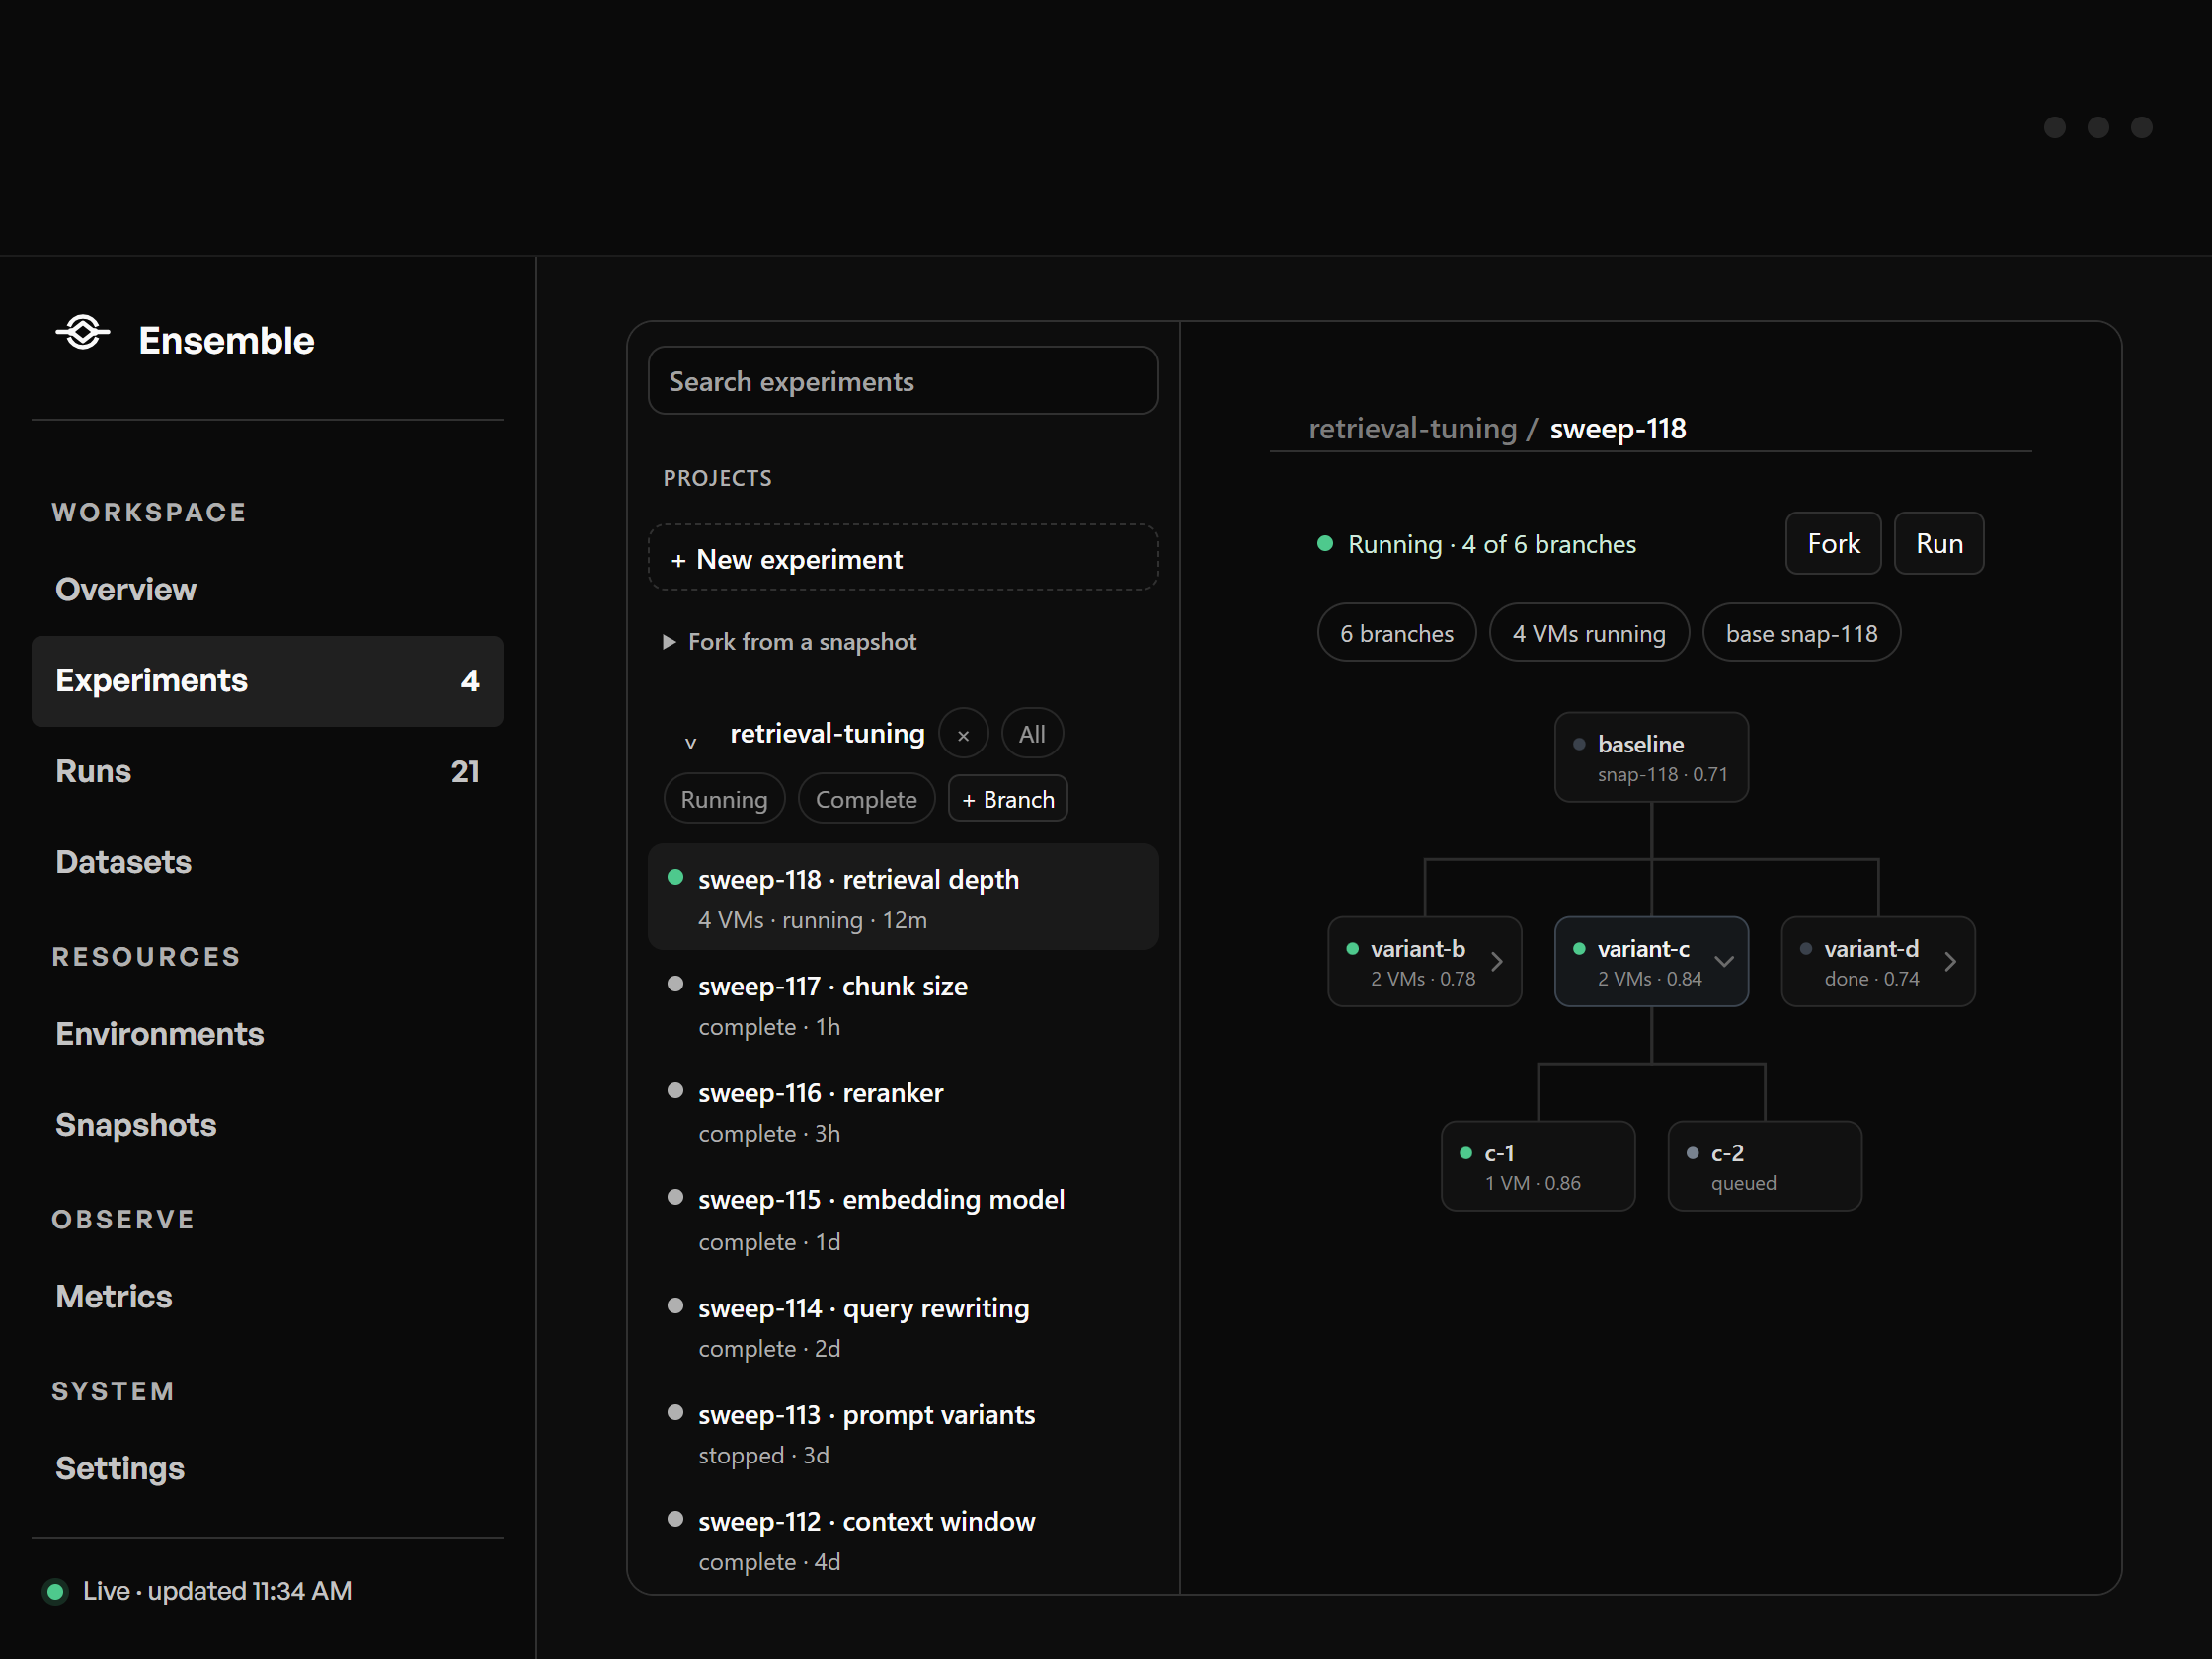The height and width of the screenshot is (1659, 2212).
Task: Expand Fork from a snapshot
Action: pos(790,642)
